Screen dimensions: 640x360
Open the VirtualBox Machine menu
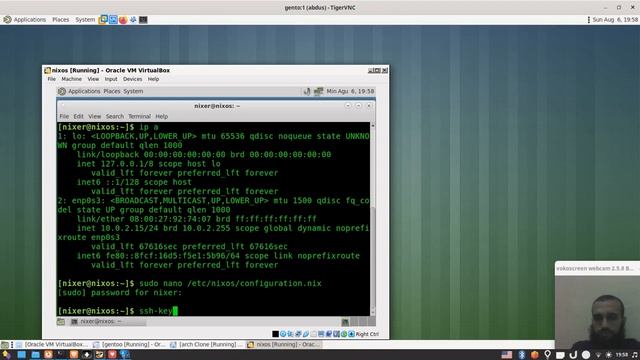click(71, 79)
